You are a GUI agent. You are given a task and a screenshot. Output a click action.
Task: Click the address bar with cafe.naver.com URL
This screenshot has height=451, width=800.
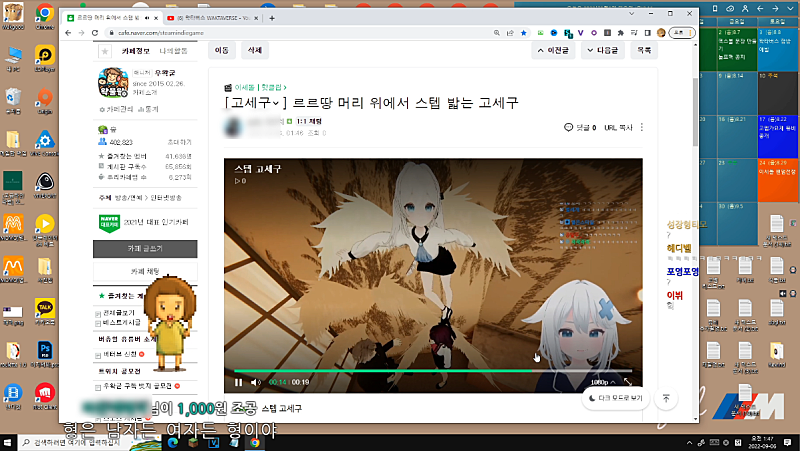click(x=296, y=33)
